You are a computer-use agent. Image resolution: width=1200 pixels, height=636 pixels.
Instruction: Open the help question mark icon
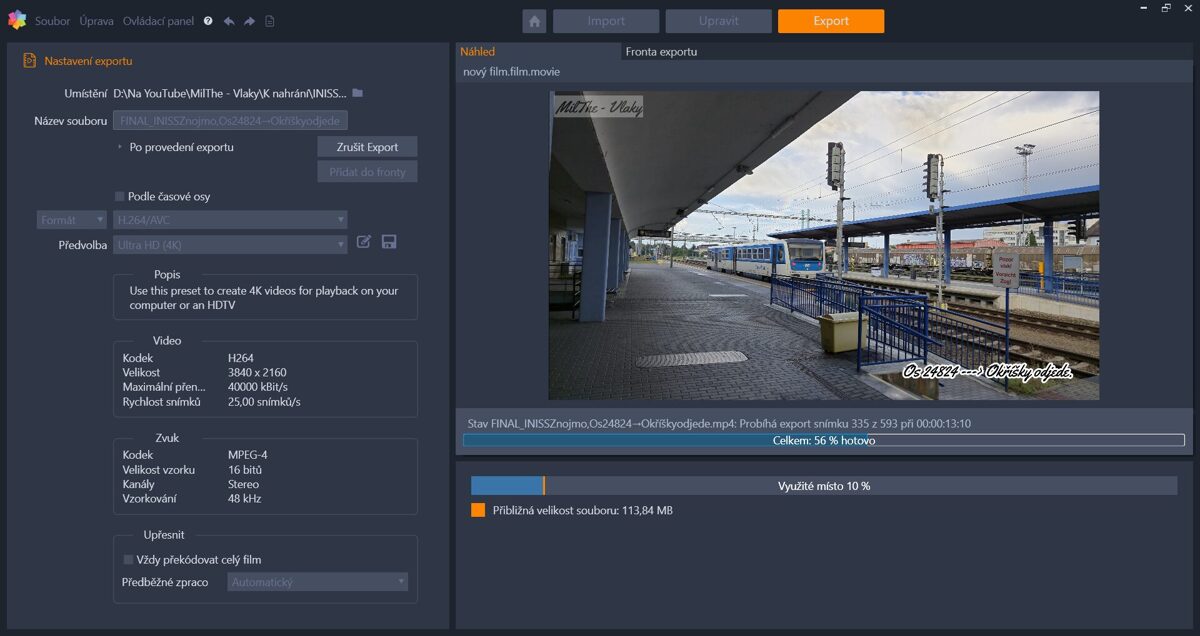[x=208, y=21]
